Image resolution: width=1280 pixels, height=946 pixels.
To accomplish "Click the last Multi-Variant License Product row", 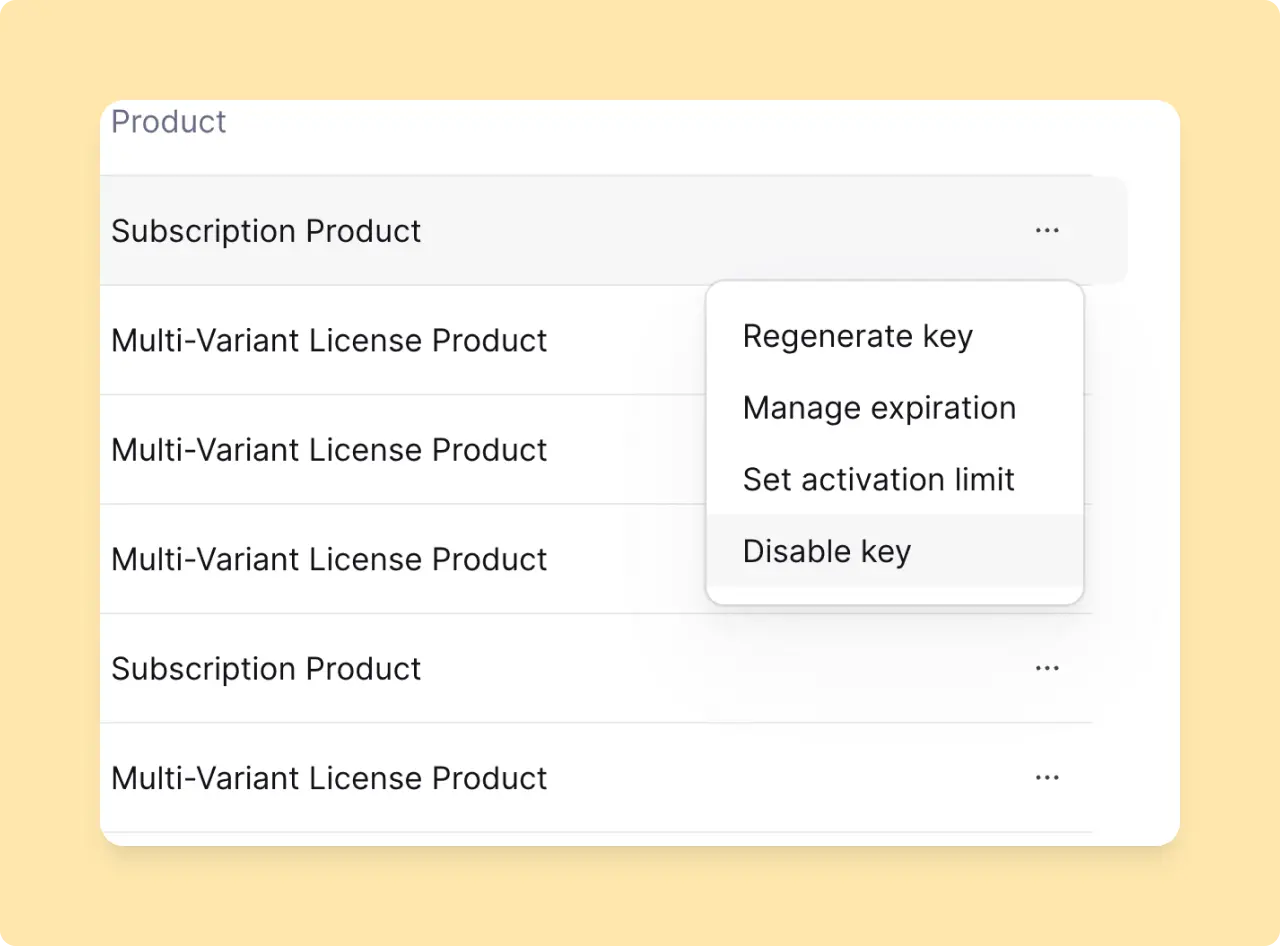I will click(x=329, y=778).
